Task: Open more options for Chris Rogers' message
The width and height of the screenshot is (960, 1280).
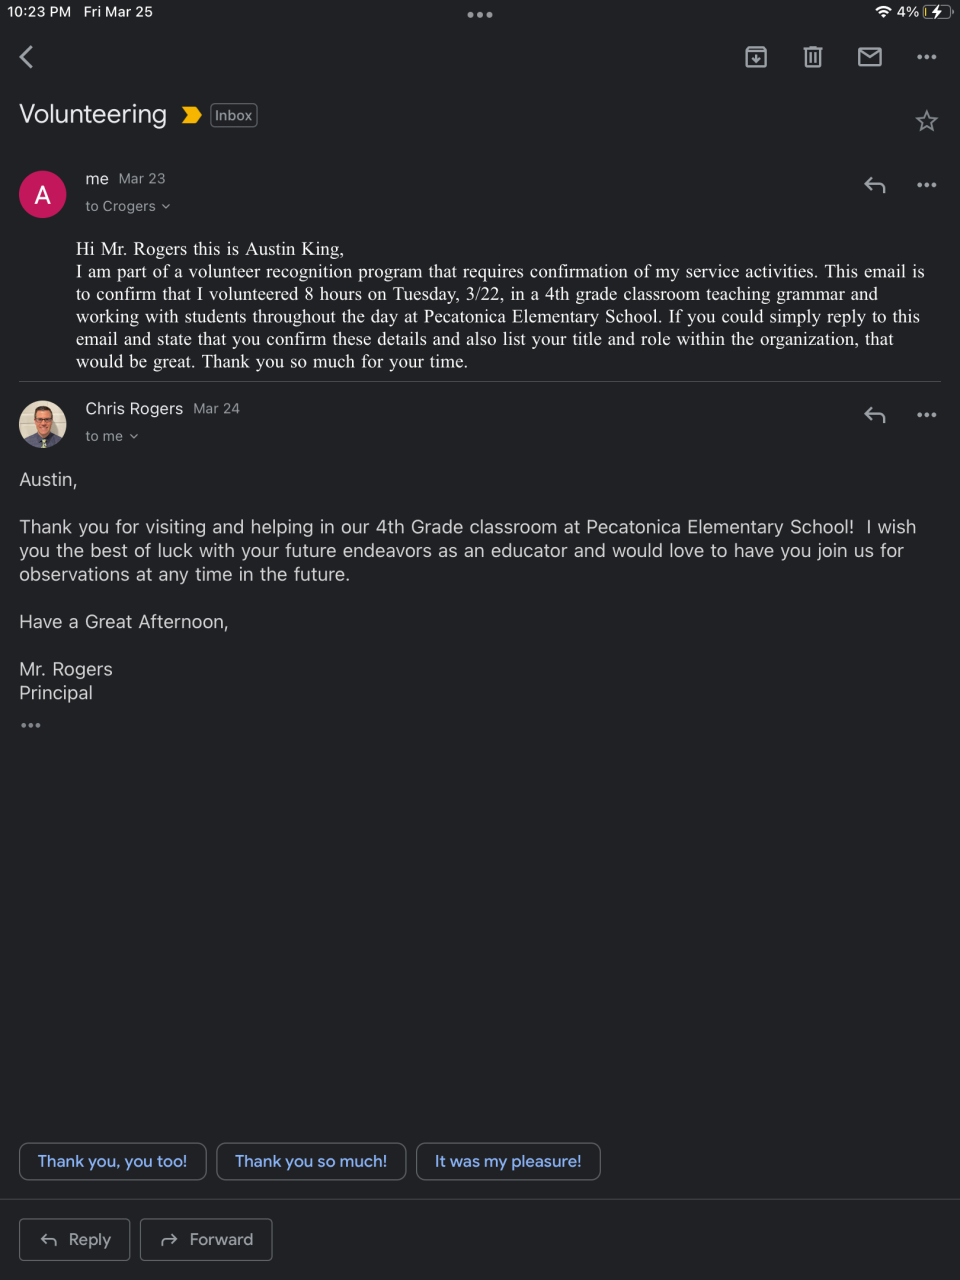Action: 927,415
